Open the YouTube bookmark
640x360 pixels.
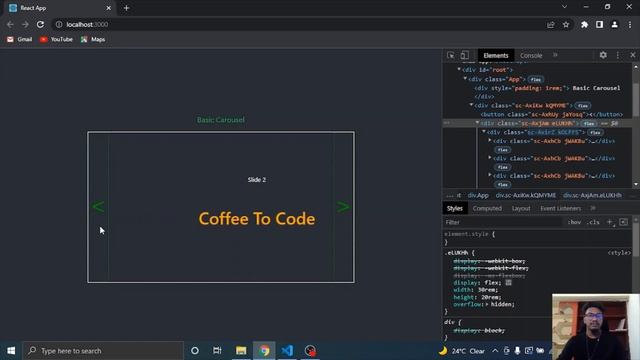(x=56, y=39)
